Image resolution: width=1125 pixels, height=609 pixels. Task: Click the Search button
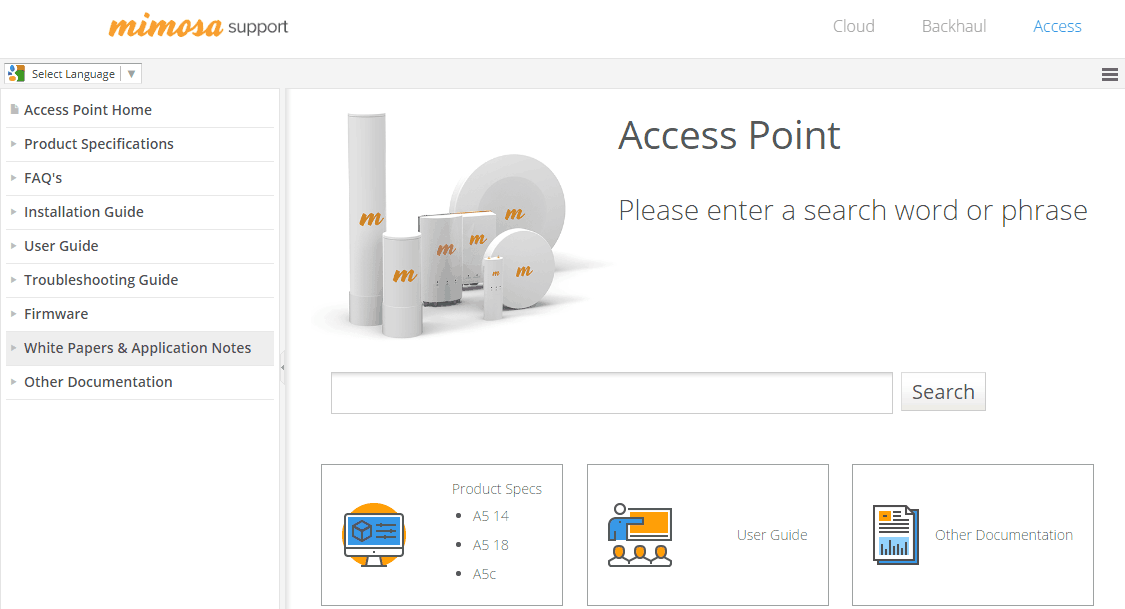[943, 392]
